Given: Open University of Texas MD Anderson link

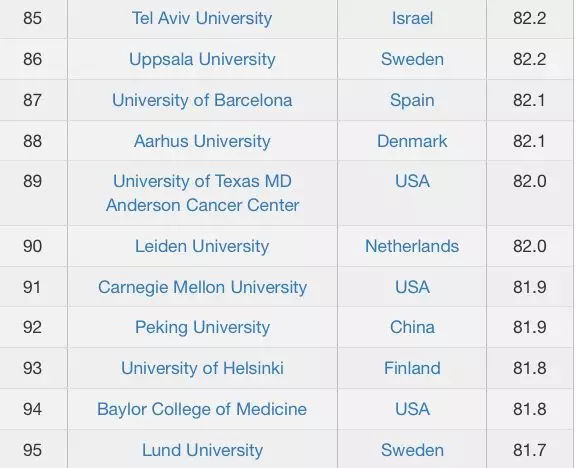Looking at the screenshot, I should [202, 193].
